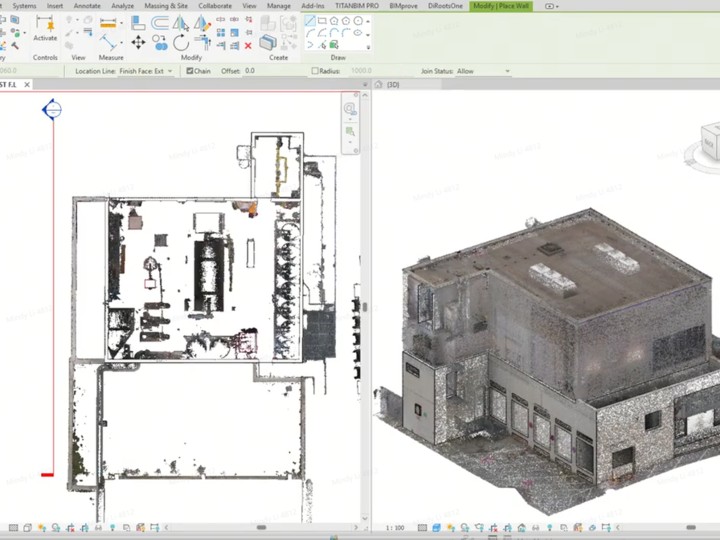Select the Start-End-Radius Arc tool

coord(310,33)
